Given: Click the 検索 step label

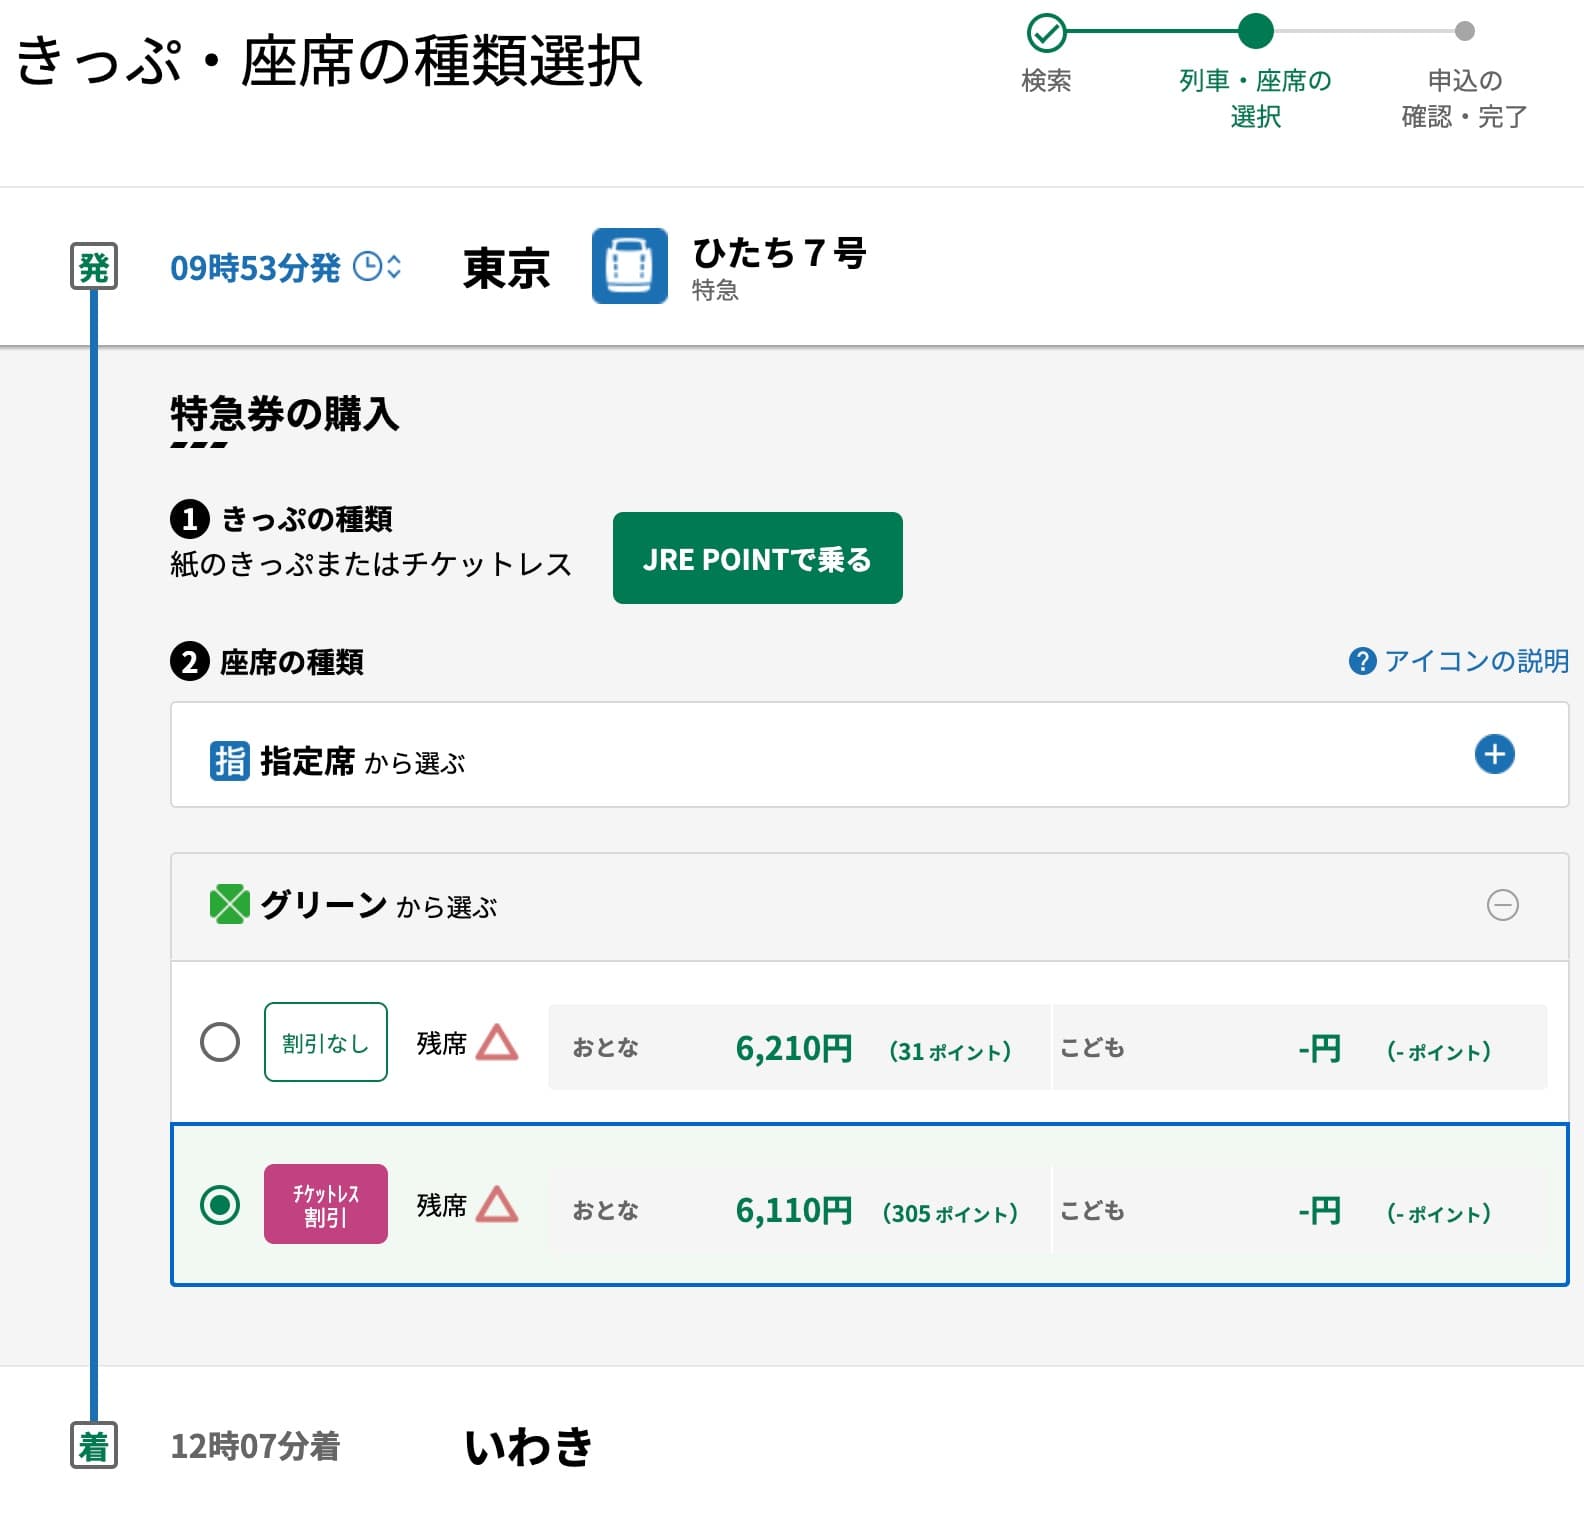Looking at the screenshot, I should [x=1046, y=81].
